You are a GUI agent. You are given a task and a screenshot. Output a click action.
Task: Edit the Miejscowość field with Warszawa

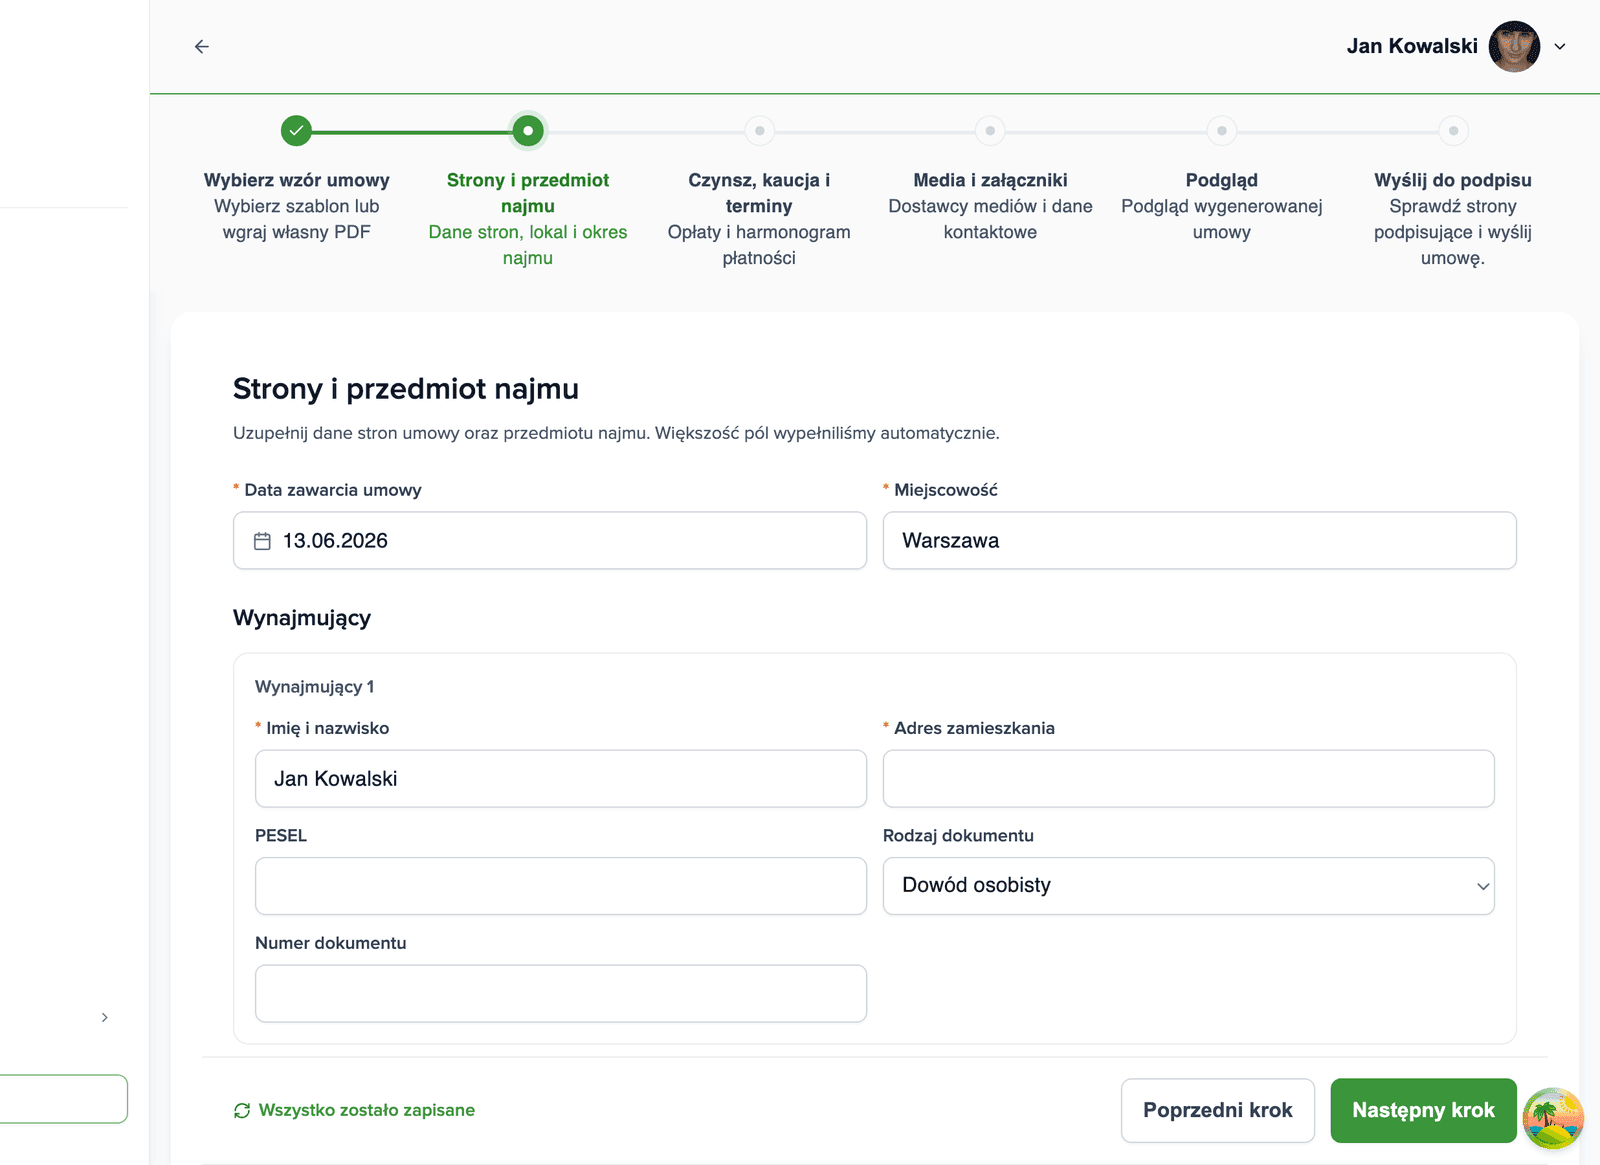click(x=1200, y=541)
